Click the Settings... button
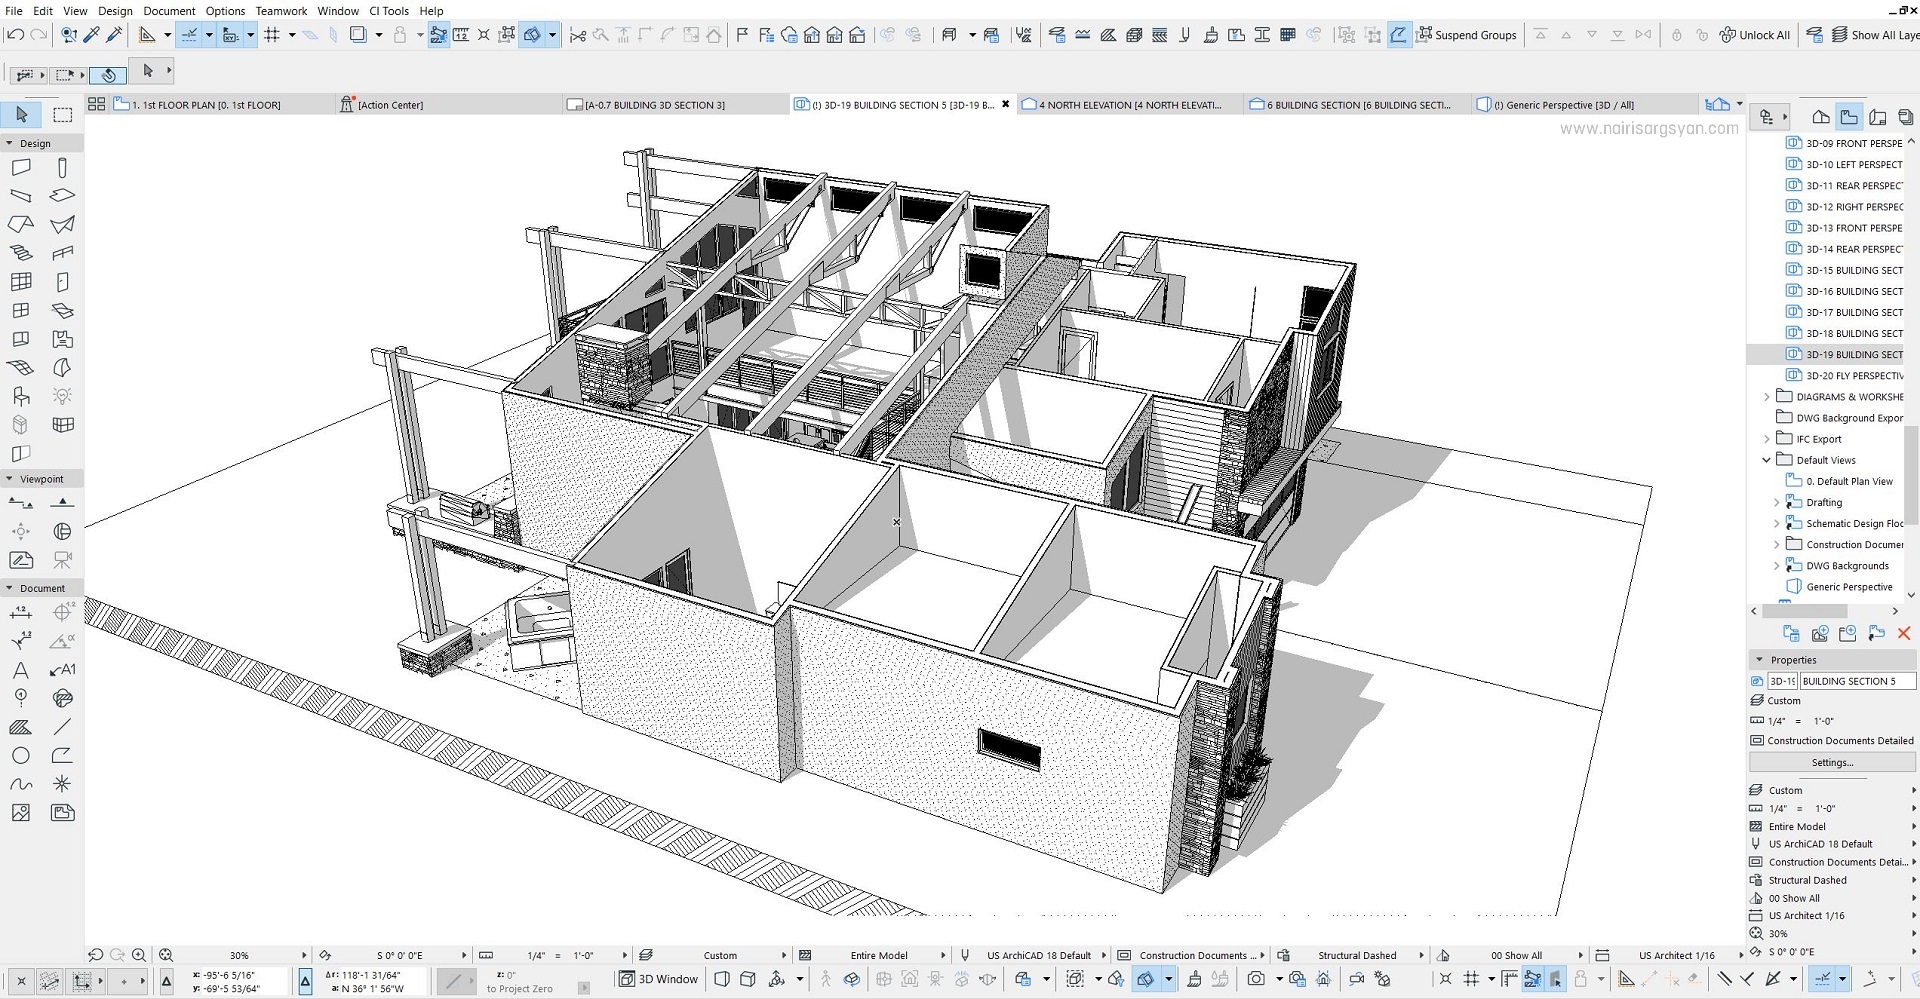Viewport: 1920px width, 999px height. tap(1832, 763)
